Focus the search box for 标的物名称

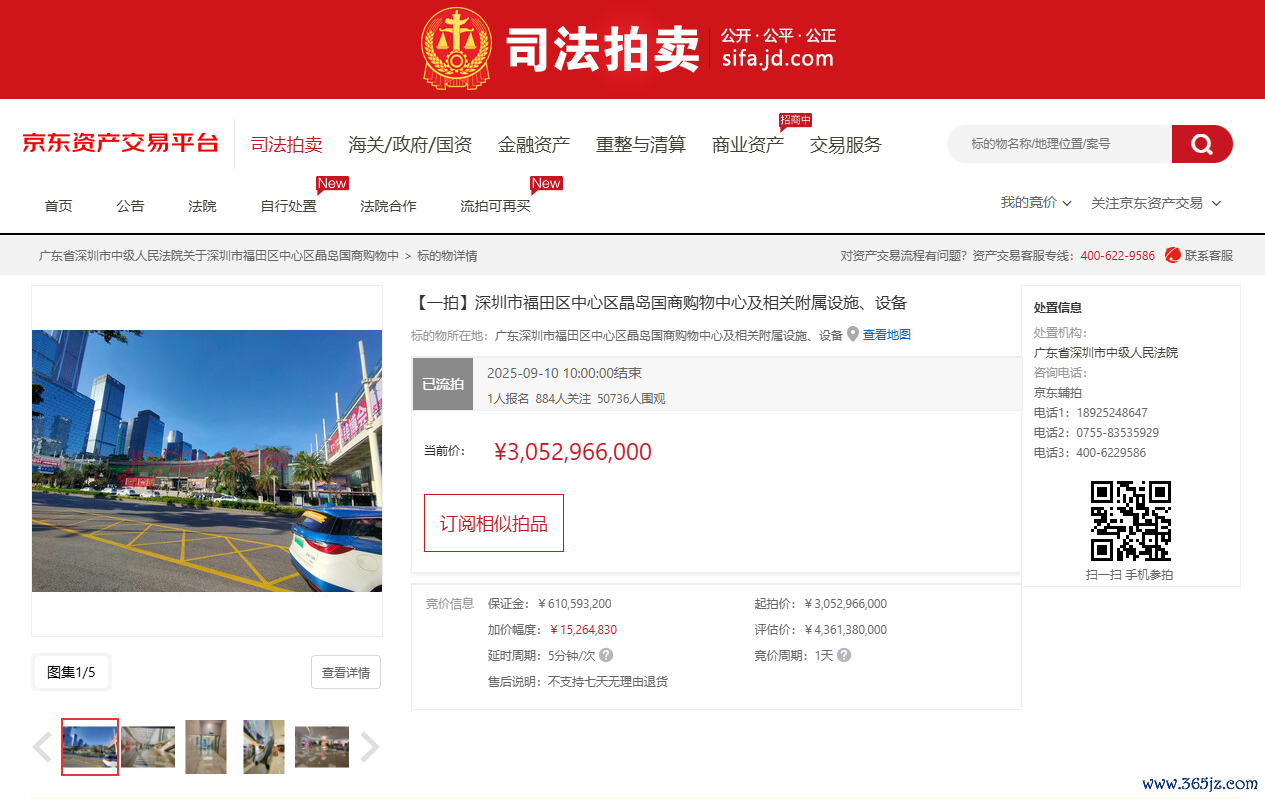(x=1060, y=144)
